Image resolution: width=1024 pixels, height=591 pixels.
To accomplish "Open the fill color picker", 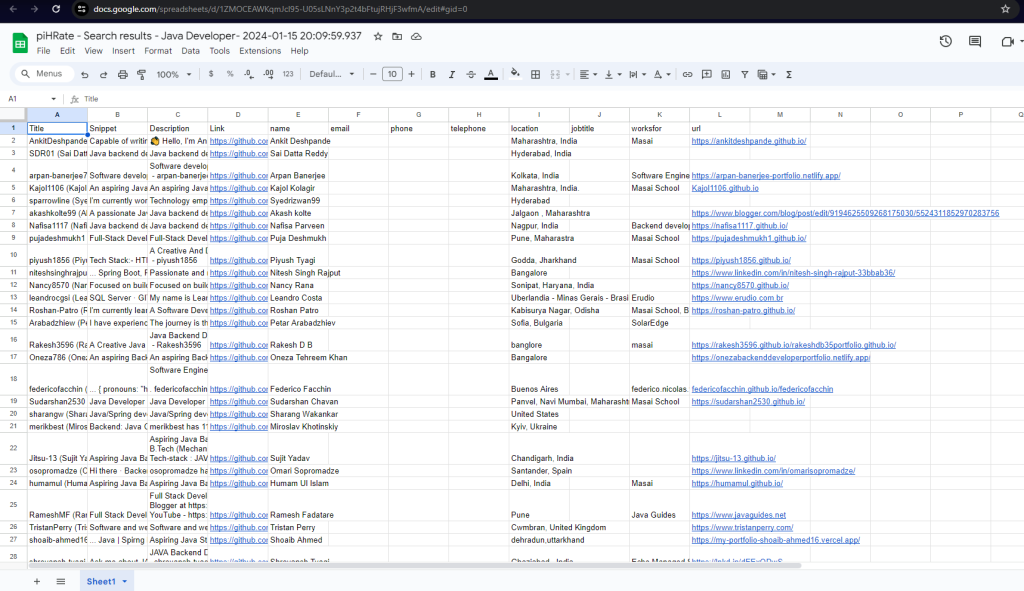I will tap(515, 74).
